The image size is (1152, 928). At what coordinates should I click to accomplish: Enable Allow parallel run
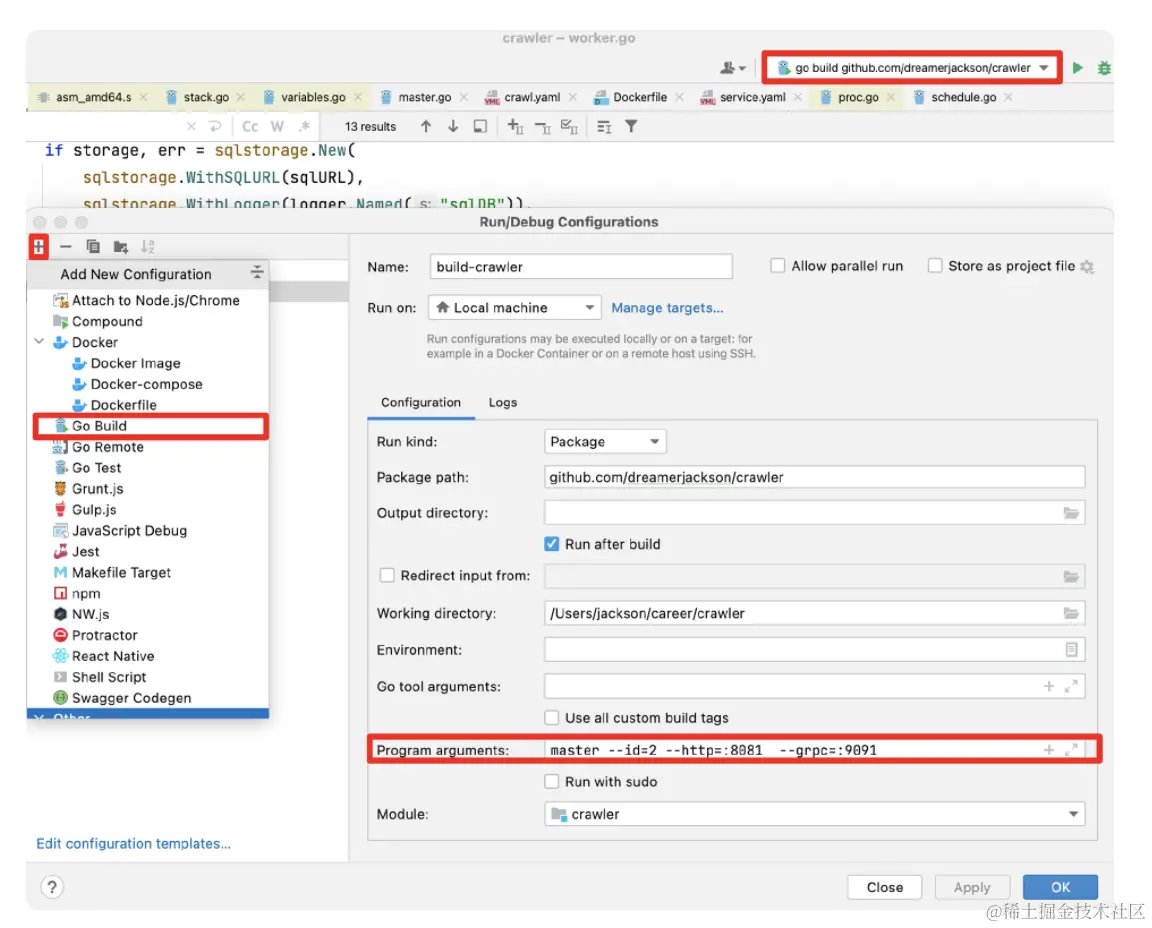tap(777, 265)
